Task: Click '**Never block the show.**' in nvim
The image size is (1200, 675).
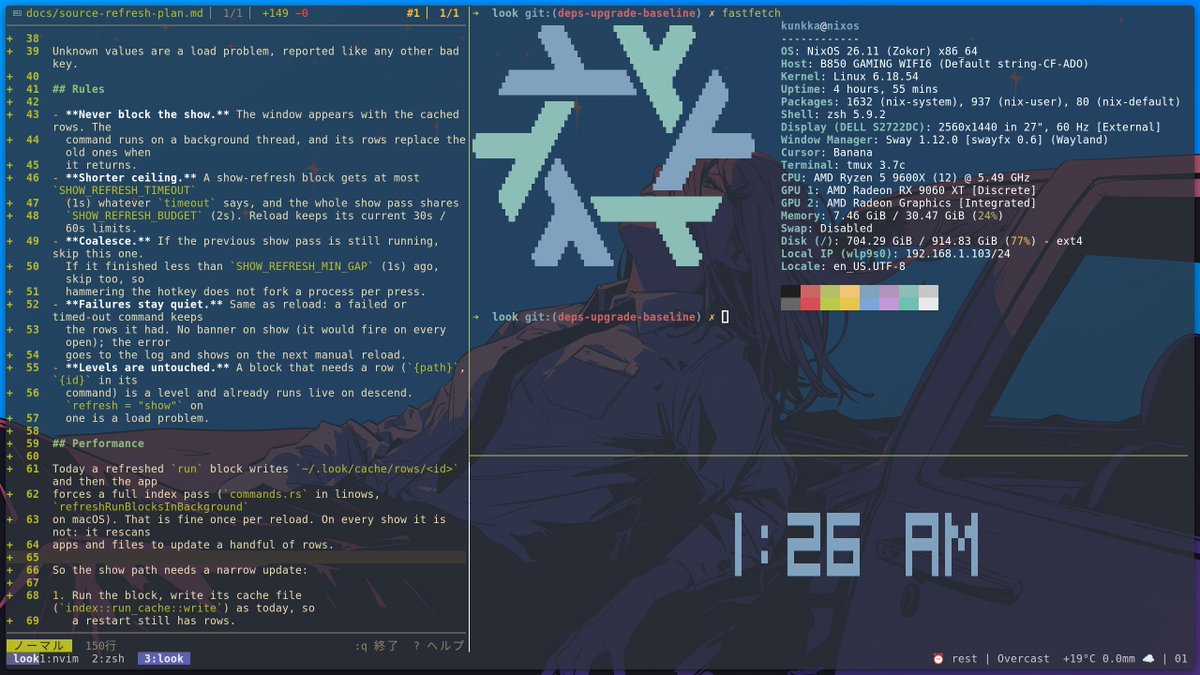Action: coord(147,114)
